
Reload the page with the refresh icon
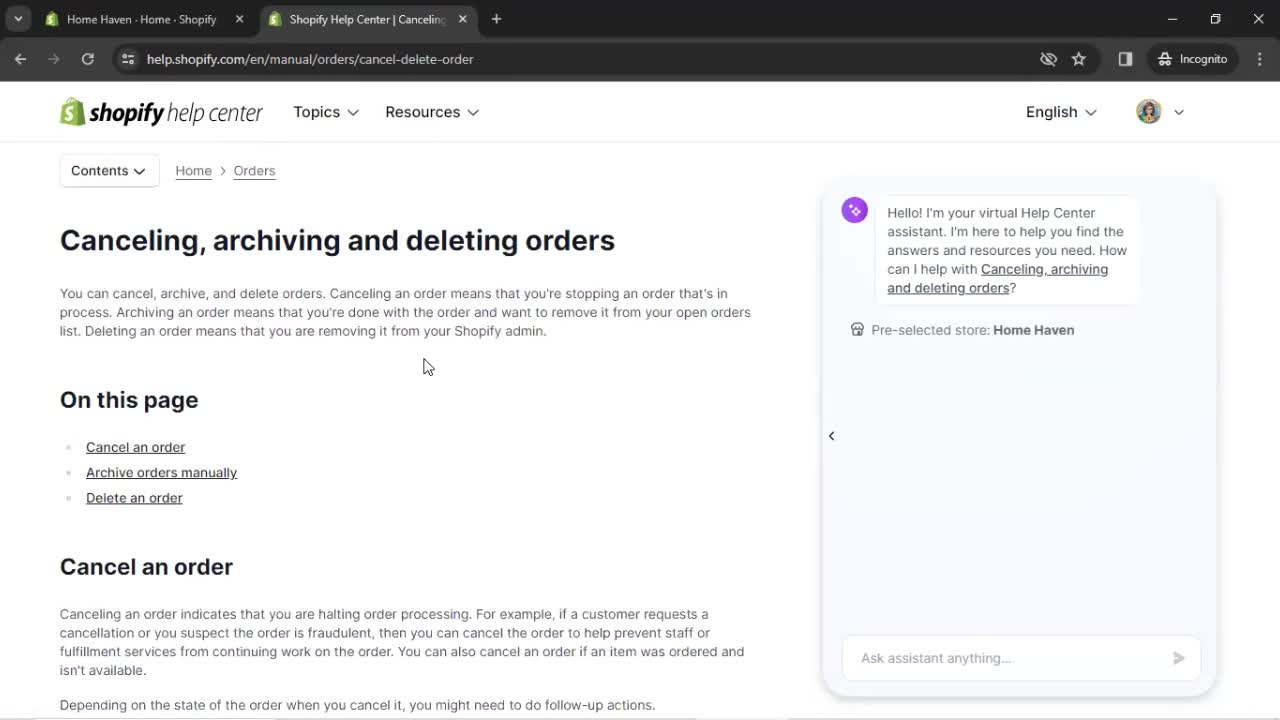(x=88, y=59)
